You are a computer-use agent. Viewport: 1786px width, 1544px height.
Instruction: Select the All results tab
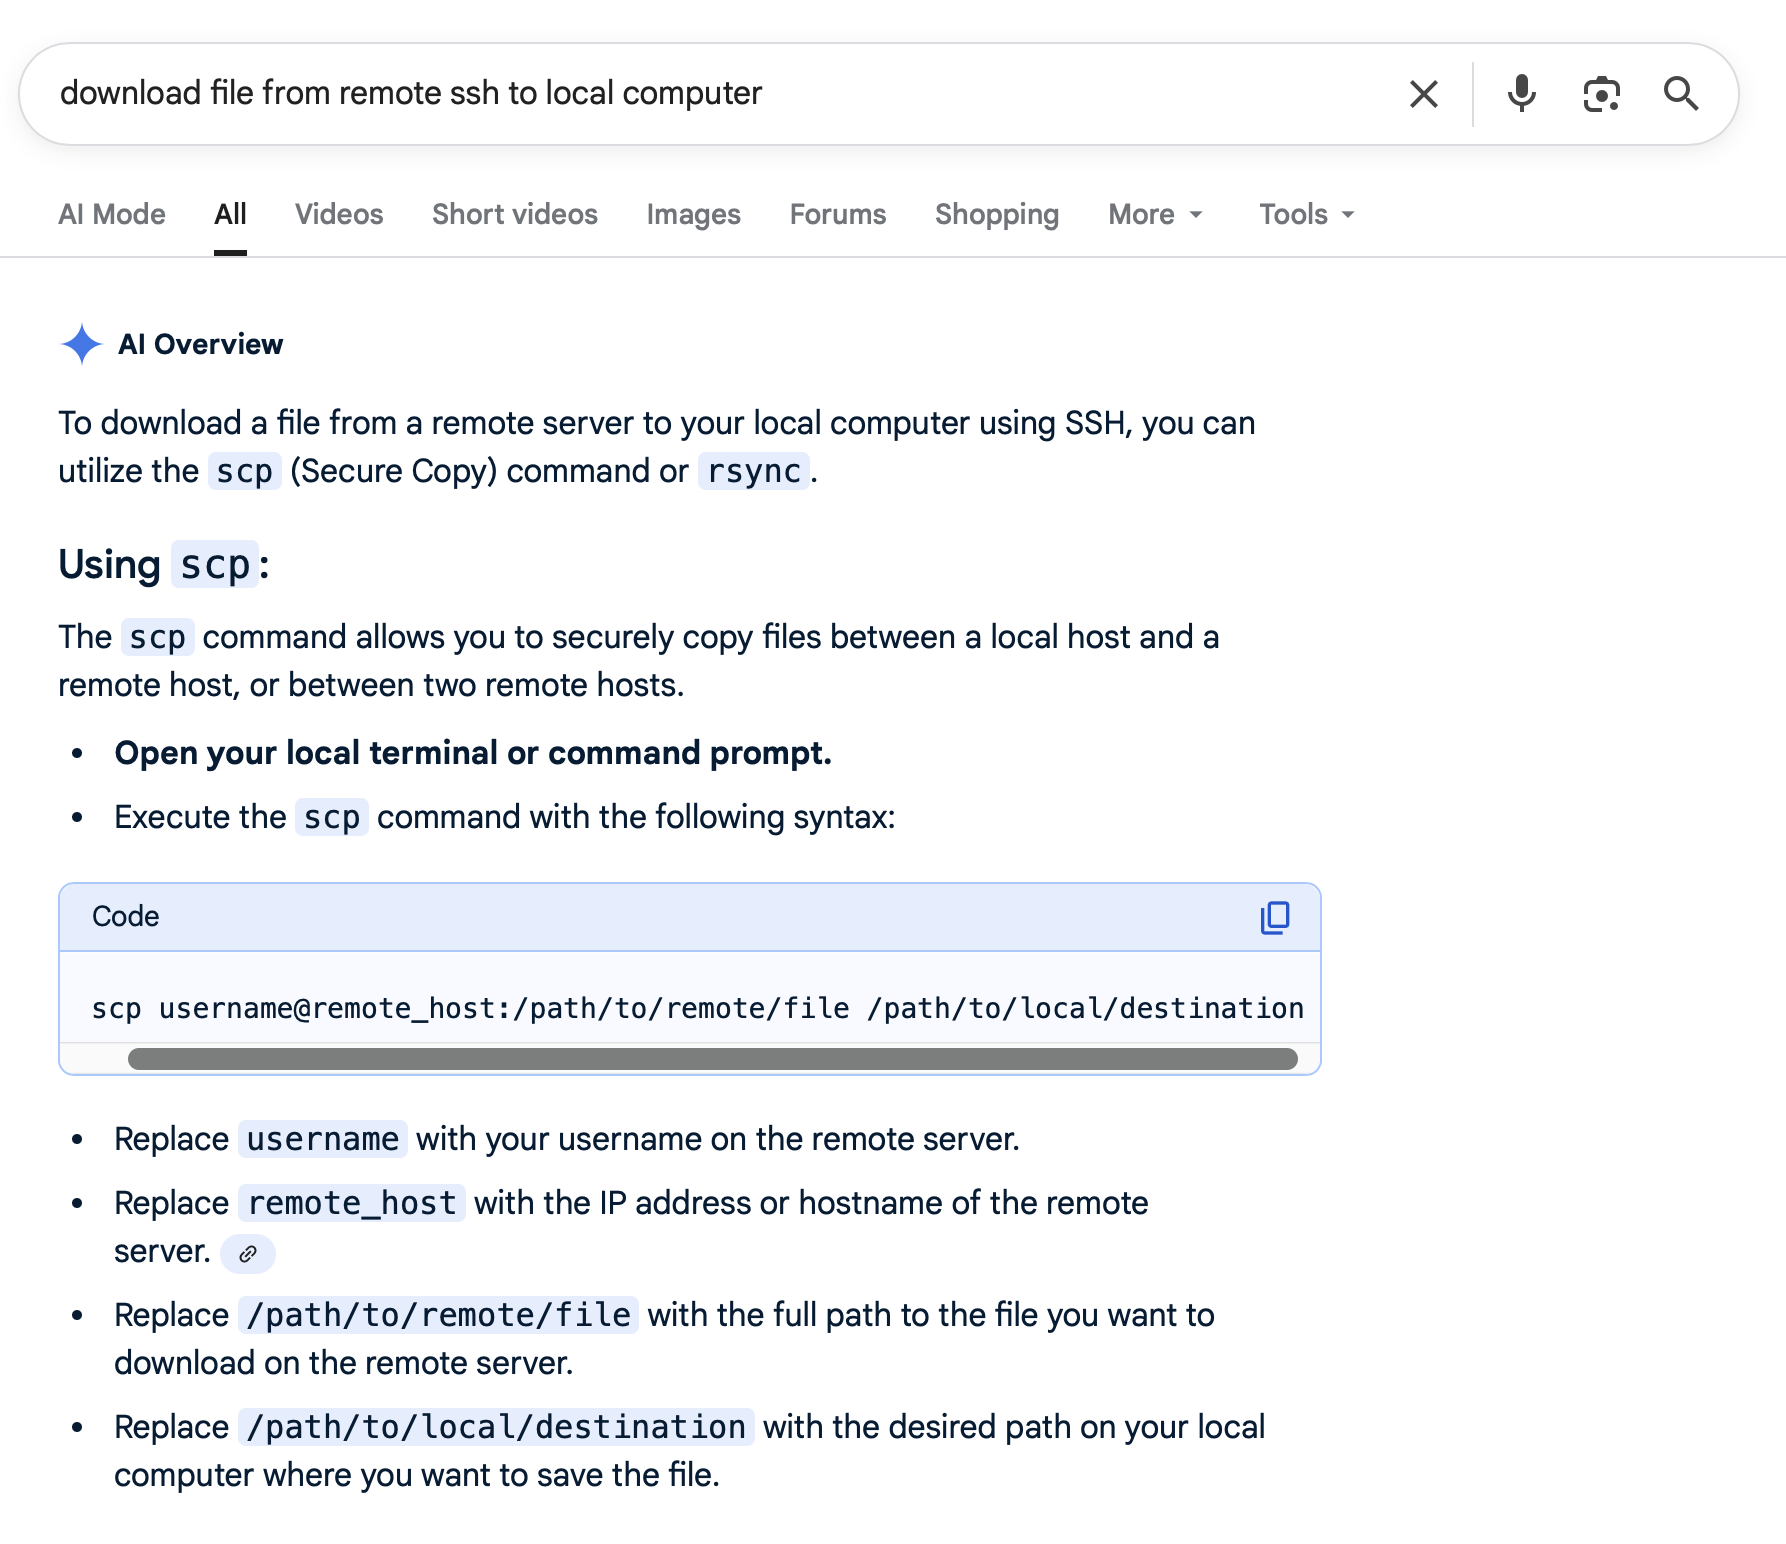pos(230,214)
